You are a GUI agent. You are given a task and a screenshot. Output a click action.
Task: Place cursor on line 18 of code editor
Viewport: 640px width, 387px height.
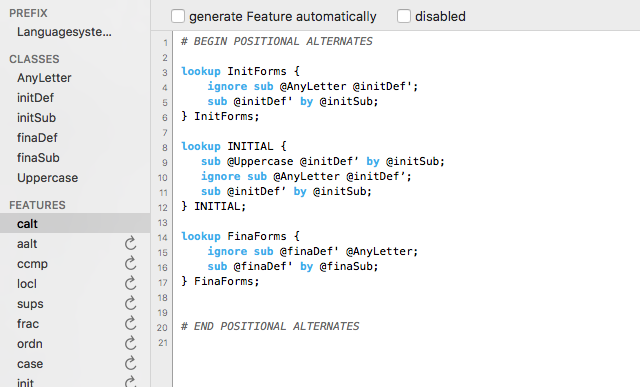[406, 298]
